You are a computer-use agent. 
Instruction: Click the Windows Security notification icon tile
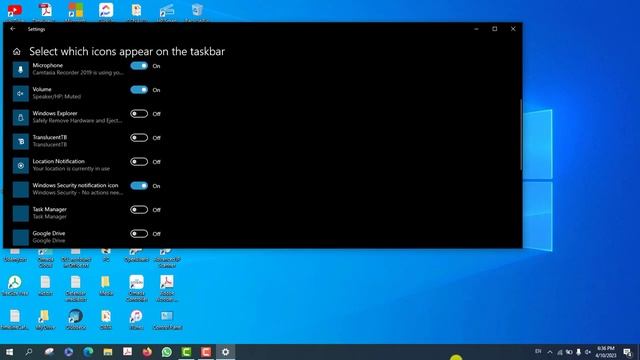(x=20, y=190)
